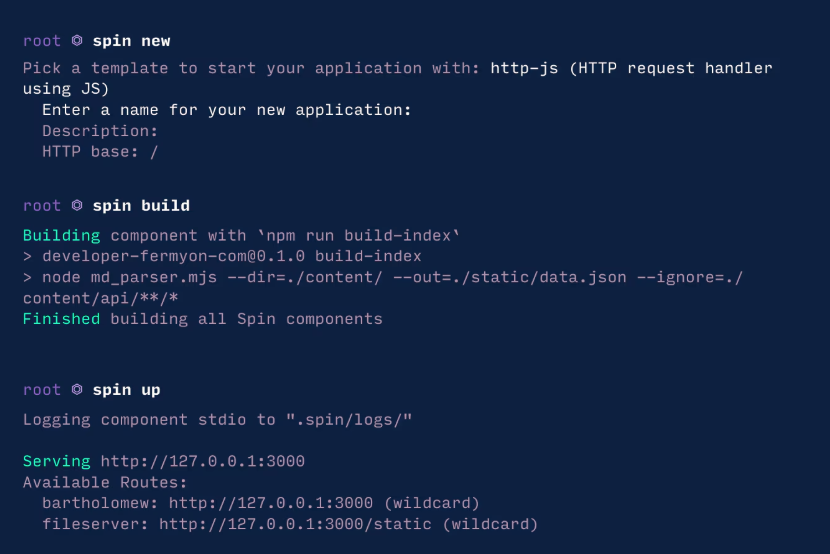Image resolution: width=830 pixels, height=554 pixels.
Task: Click the Description prompt line
Action: coord(100,131)
